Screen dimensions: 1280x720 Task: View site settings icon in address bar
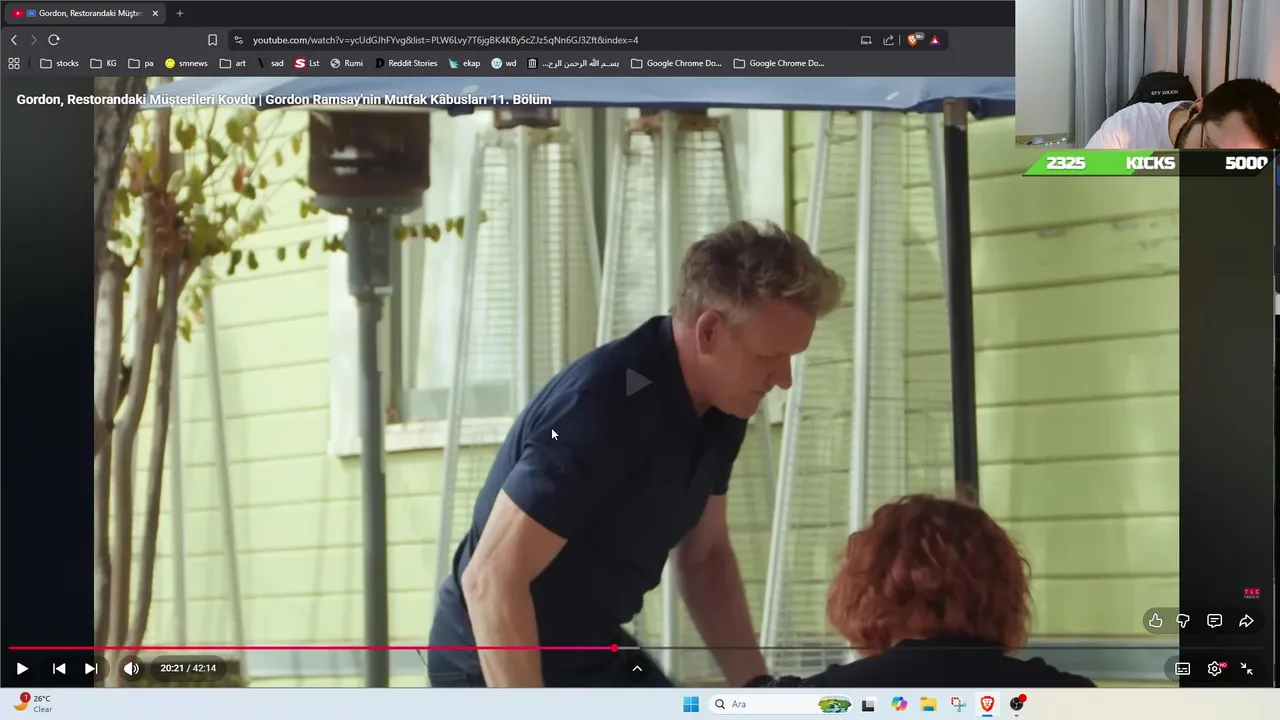[x=238, y=40]
